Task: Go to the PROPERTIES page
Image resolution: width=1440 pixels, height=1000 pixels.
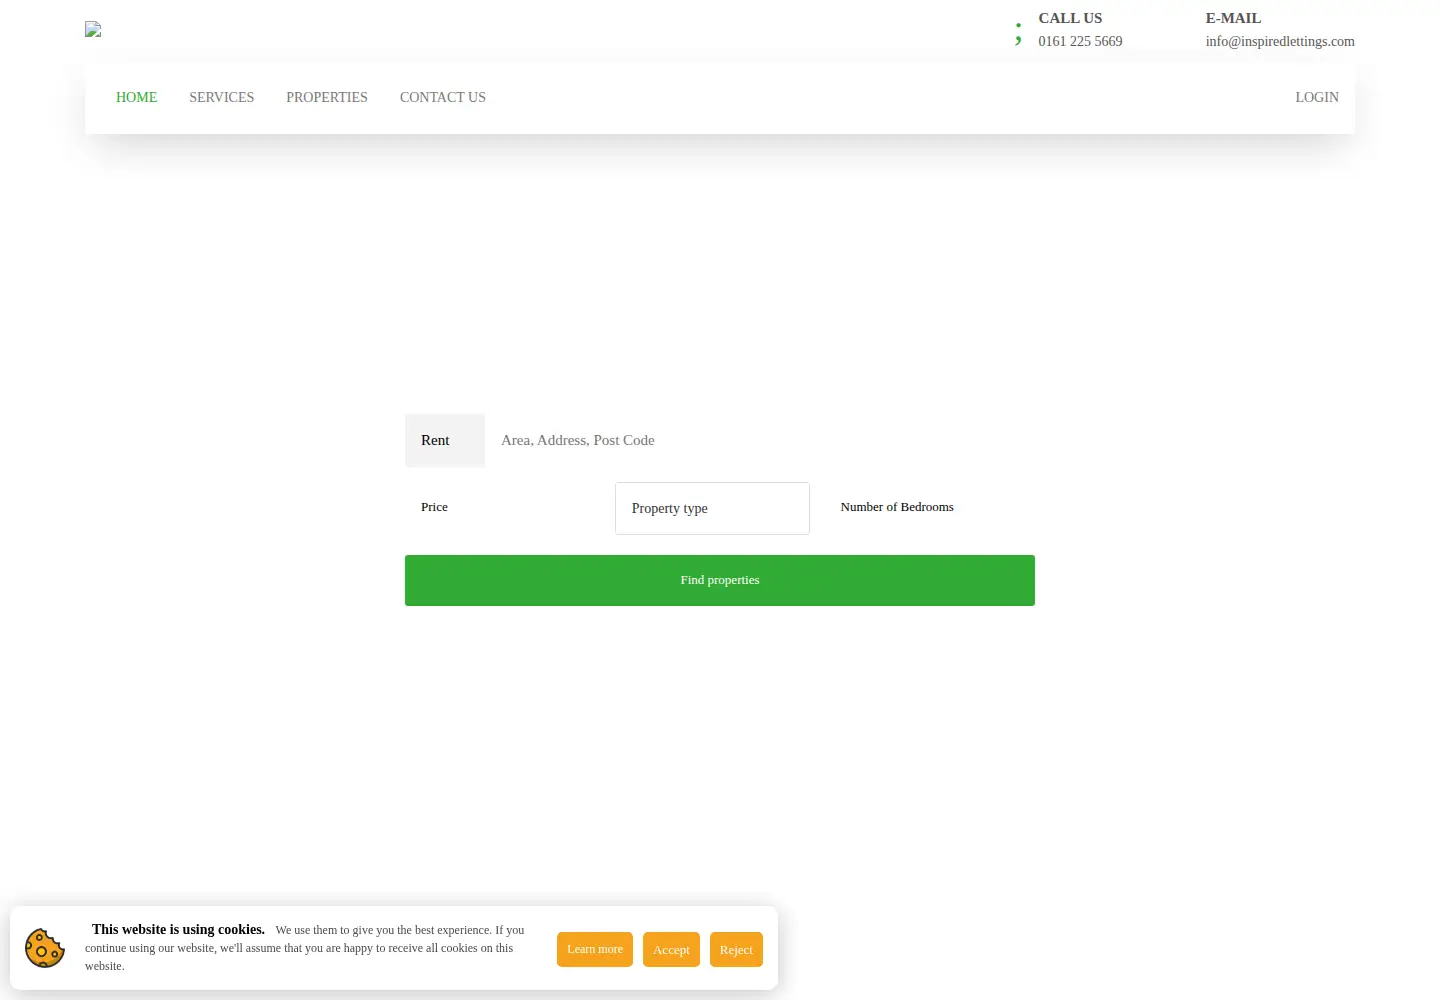Action: point(327,97)
